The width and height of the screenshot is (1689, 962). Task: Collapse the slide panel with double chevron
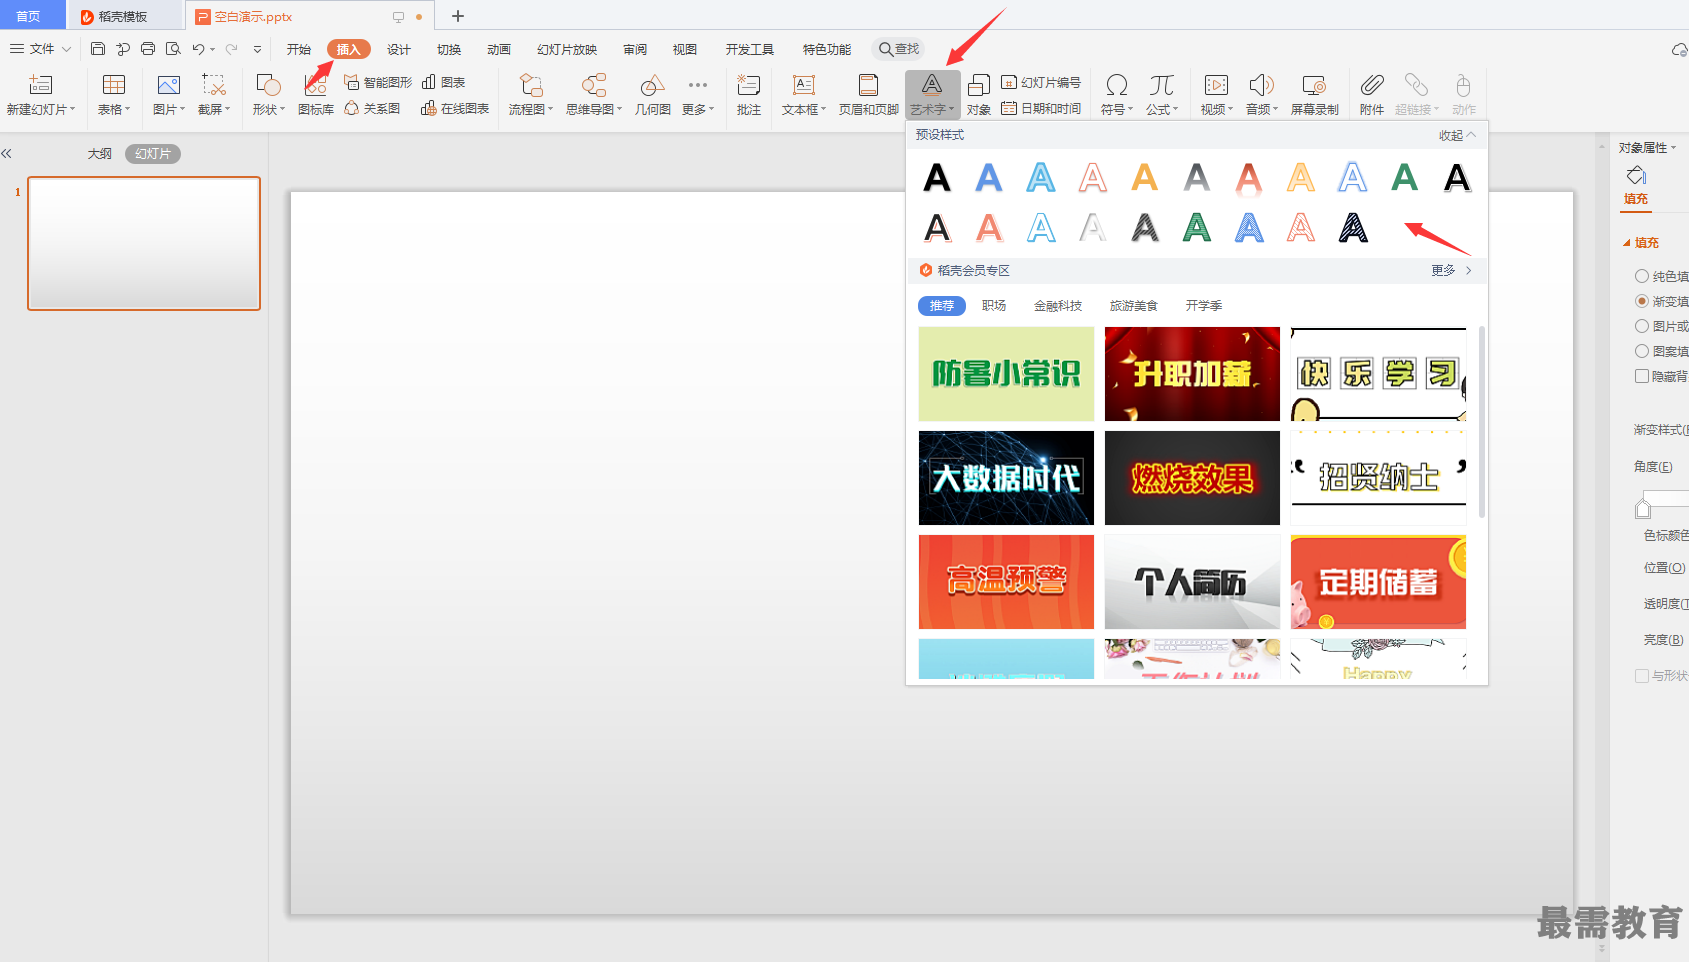7,153
